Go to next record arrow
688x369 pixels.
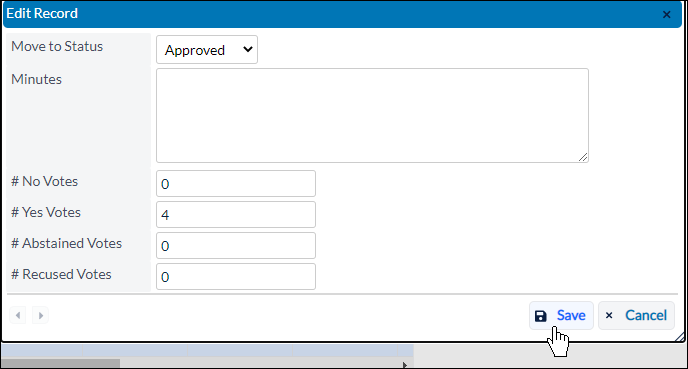(41, 315)
